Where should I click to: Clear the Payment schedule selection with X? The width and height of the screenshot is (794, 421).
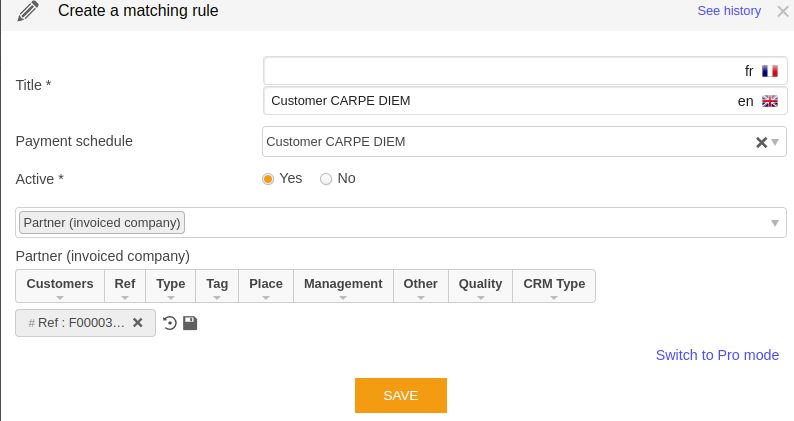[x=761, y=142]
